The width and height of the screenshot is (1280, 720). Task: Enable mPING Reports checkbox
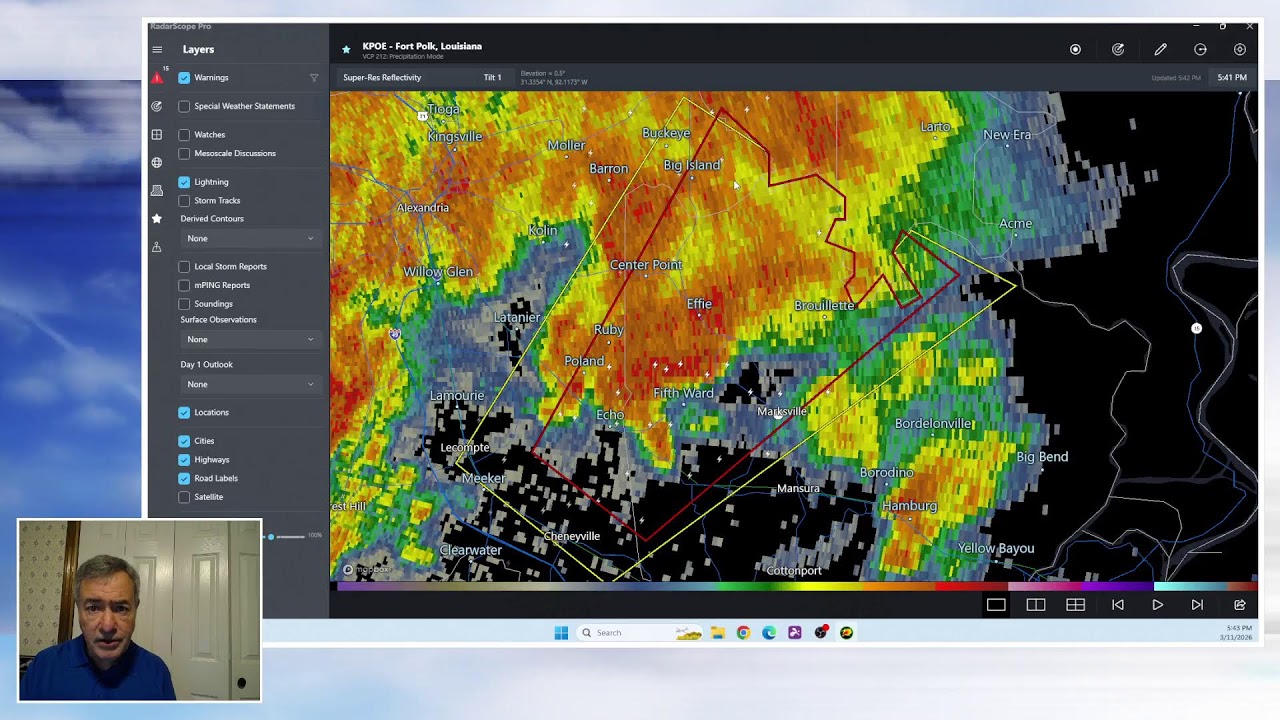click(184, 285)
